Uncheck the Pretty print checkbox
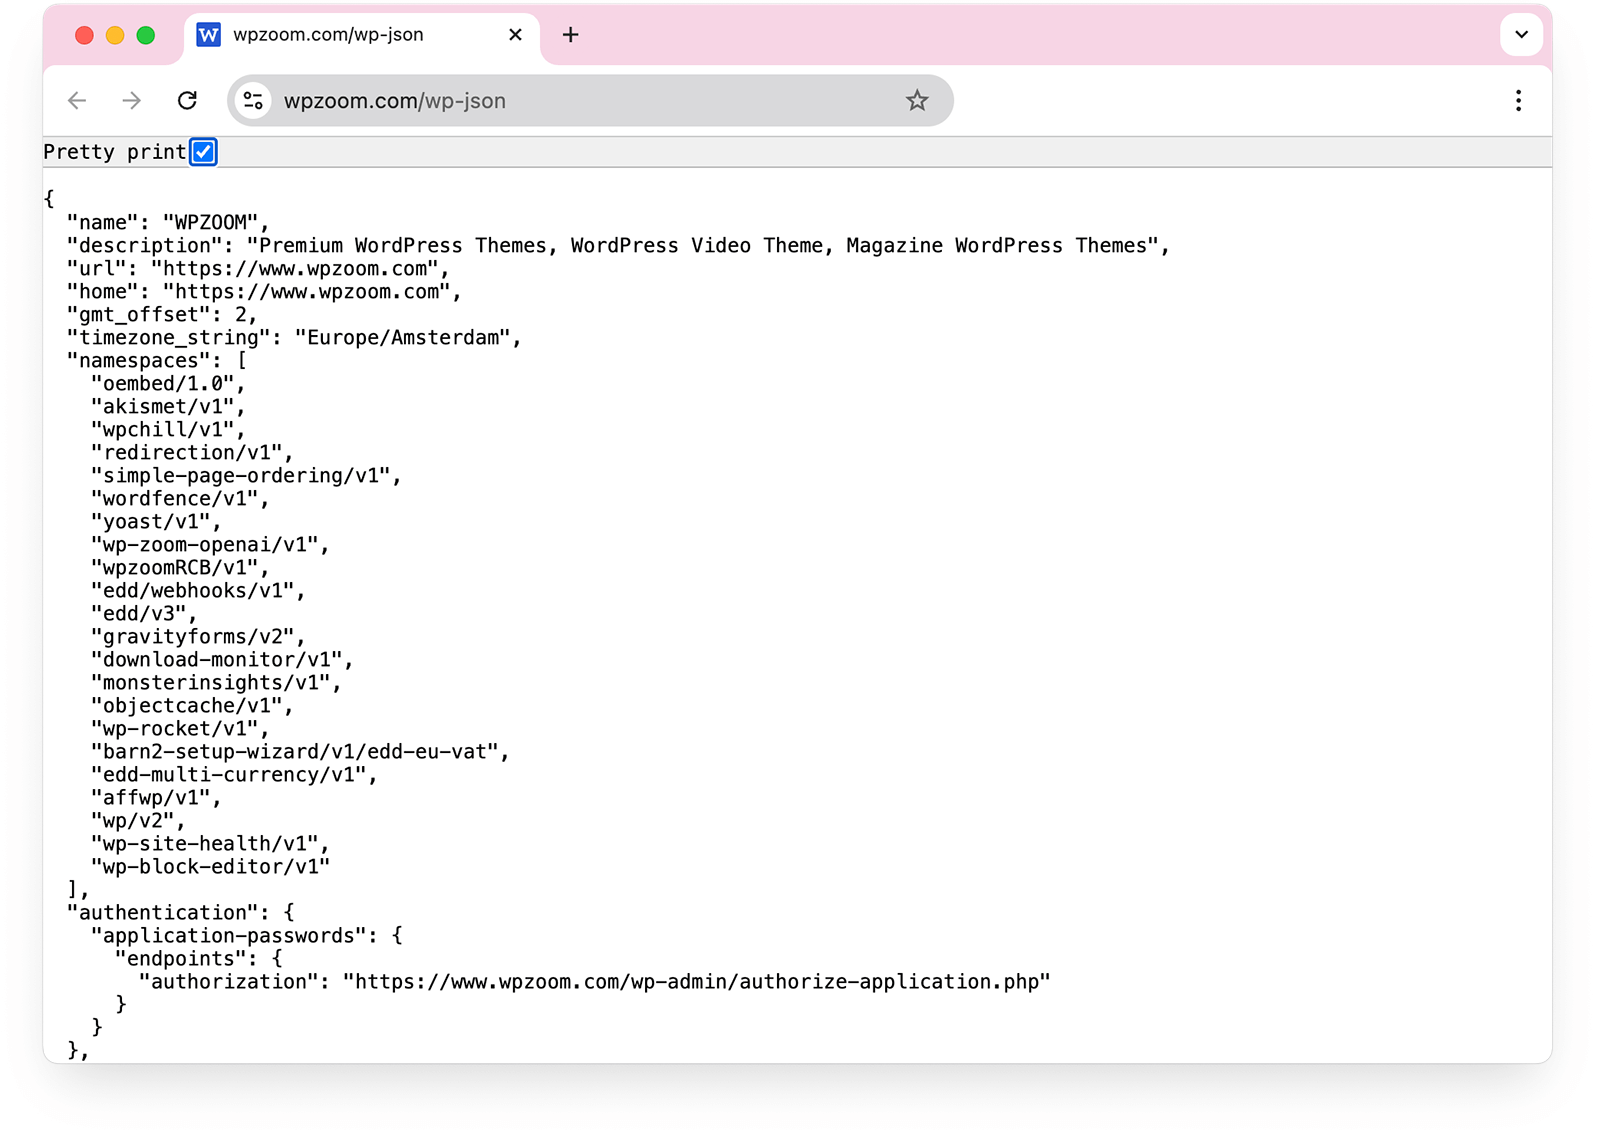The width and height of the screenshot is (1600, 1138). click(x=203, y=152)
